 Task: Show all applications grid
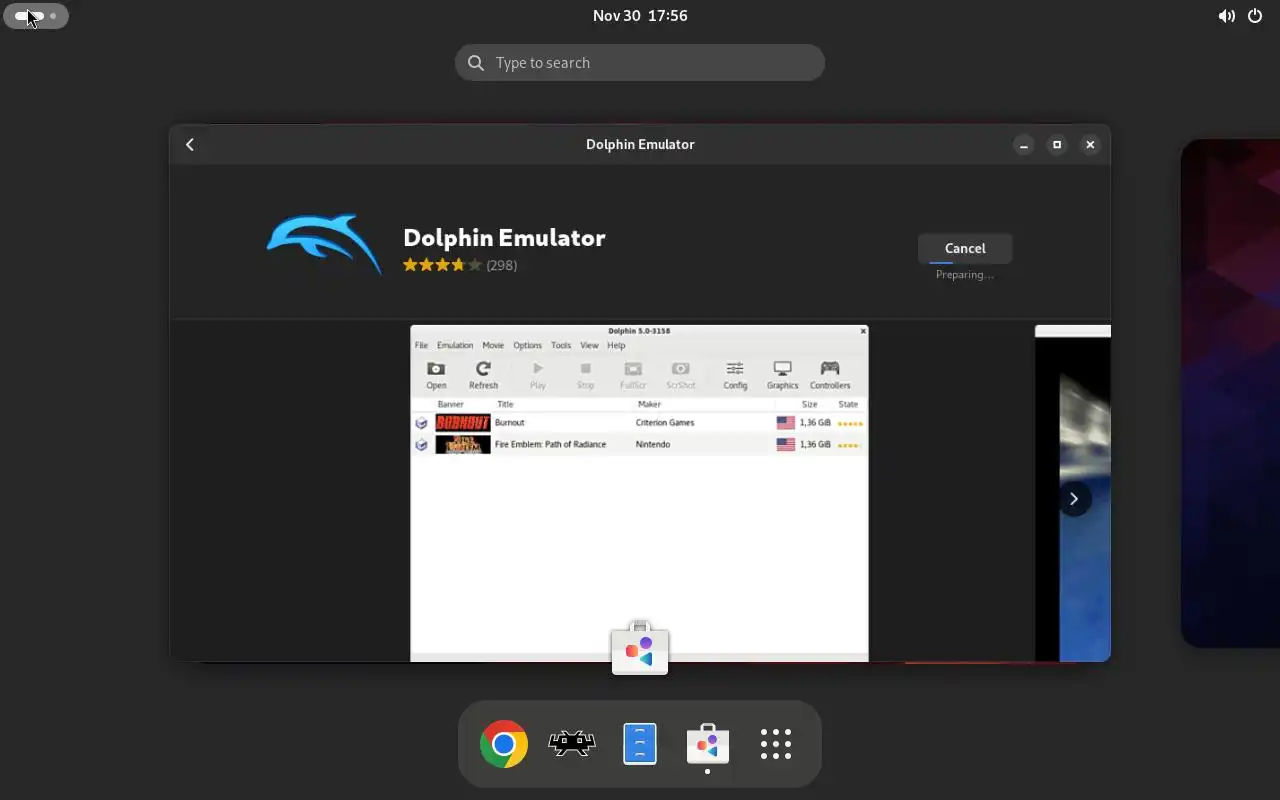tap(776, 744)
